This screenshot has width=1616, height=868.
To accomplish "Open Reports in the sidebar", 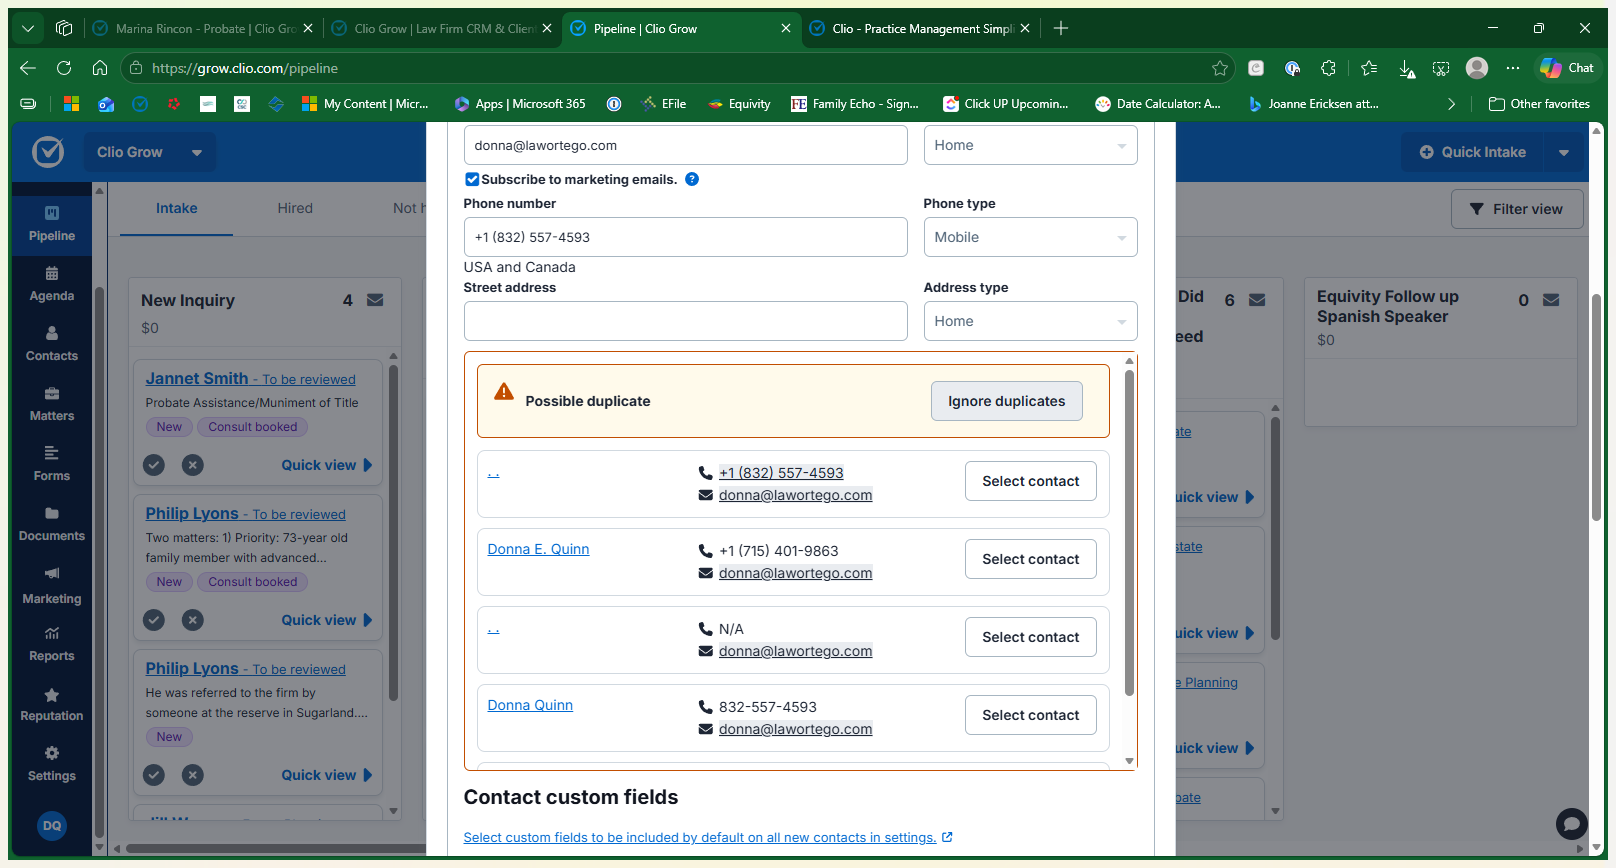I will pos(52,645).
